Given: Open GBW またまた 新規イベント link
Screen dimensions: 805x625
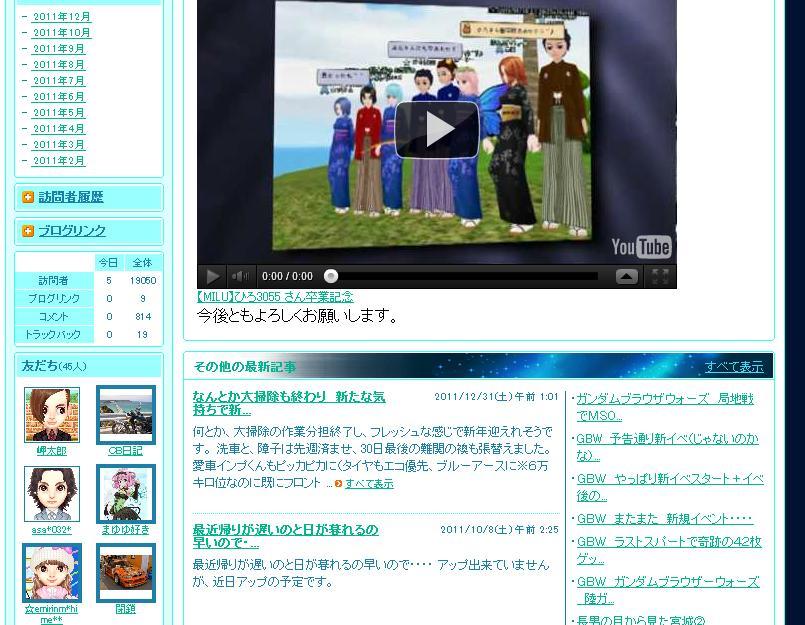Looking at the screenshot, I should pyautogui.click(x=664, y=519).
